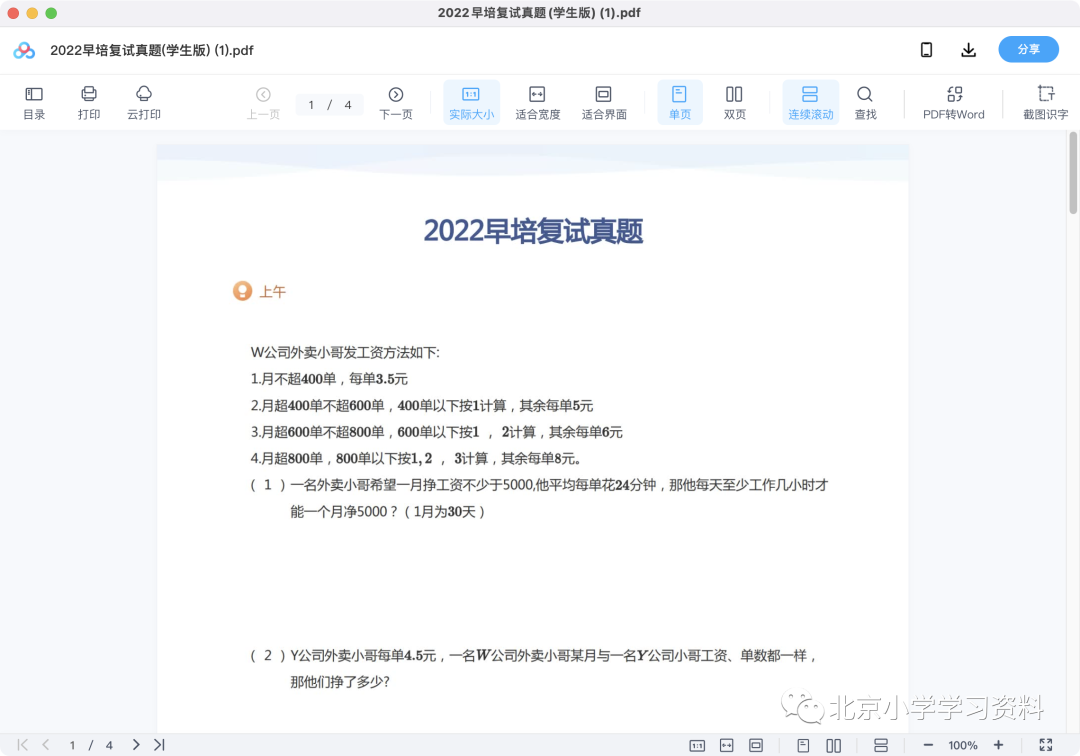The image size is (1080, 756).
Task: Jump to first page in bottom bar
Action: (x=23, y=744)
